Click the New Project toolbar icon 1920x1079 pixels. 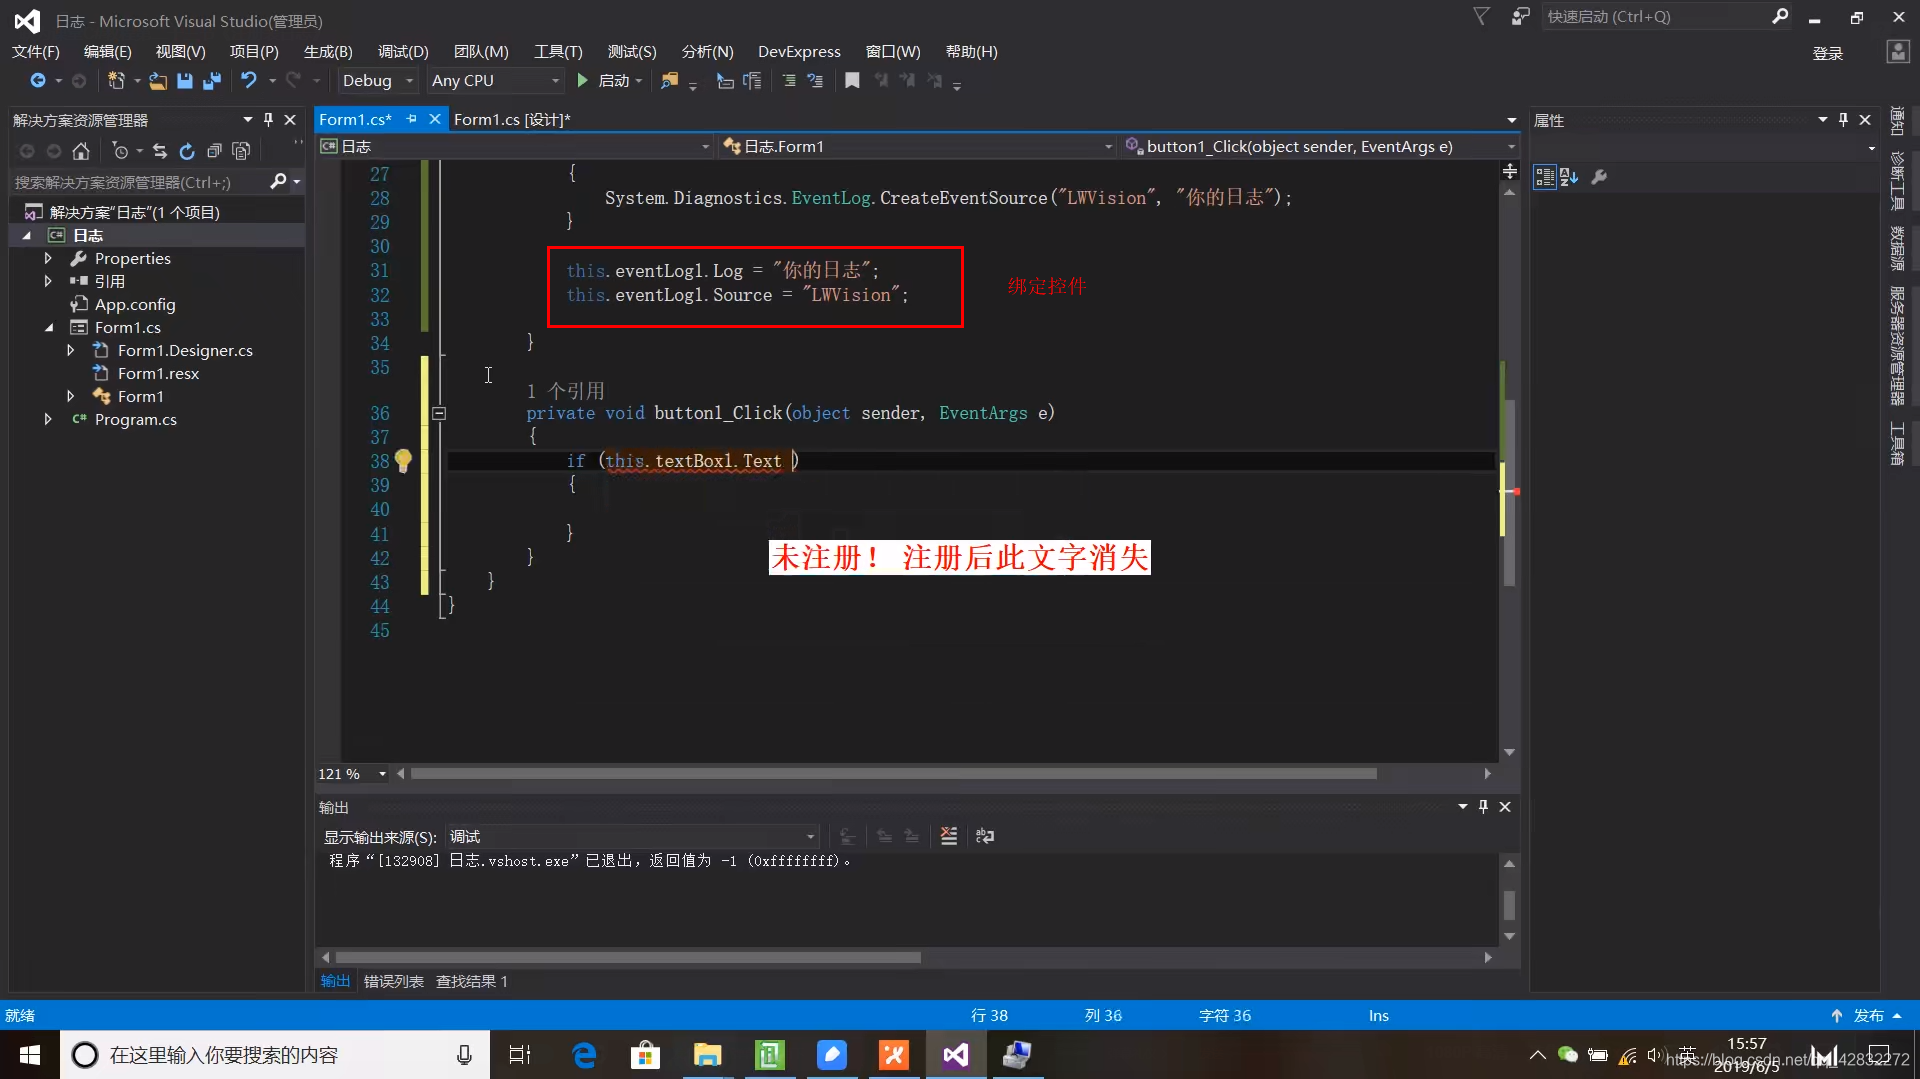click(x=116, y=80)
